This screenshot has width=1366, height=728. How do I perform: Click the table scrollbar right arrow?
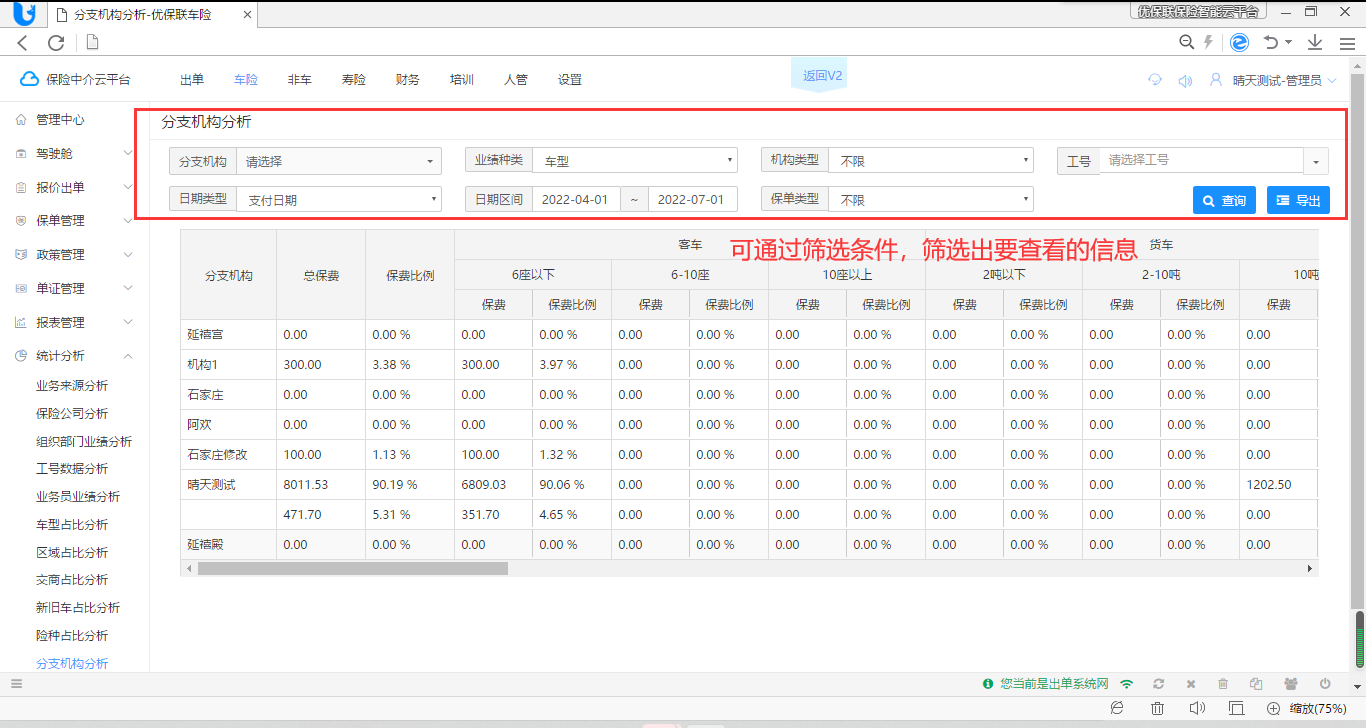(1310, 568)
